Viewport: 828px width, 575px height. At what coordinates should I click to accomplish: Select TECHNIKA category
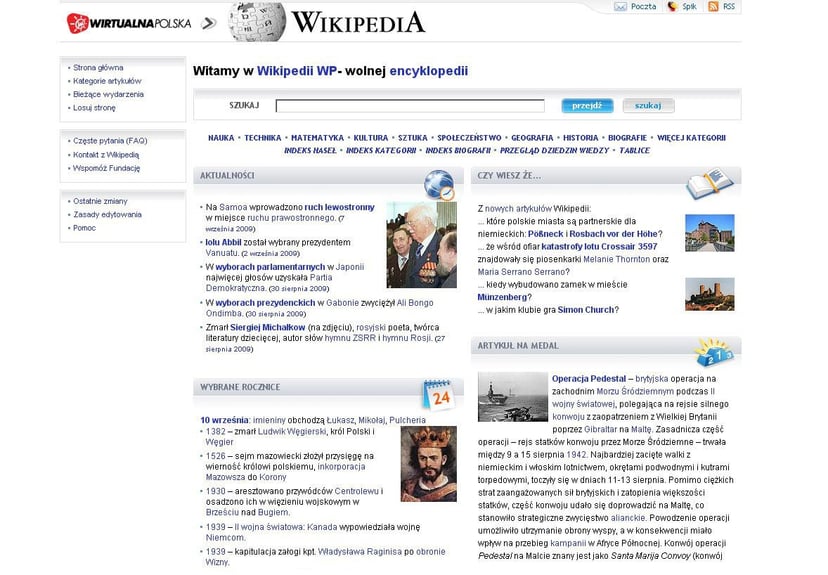[262, 138]
